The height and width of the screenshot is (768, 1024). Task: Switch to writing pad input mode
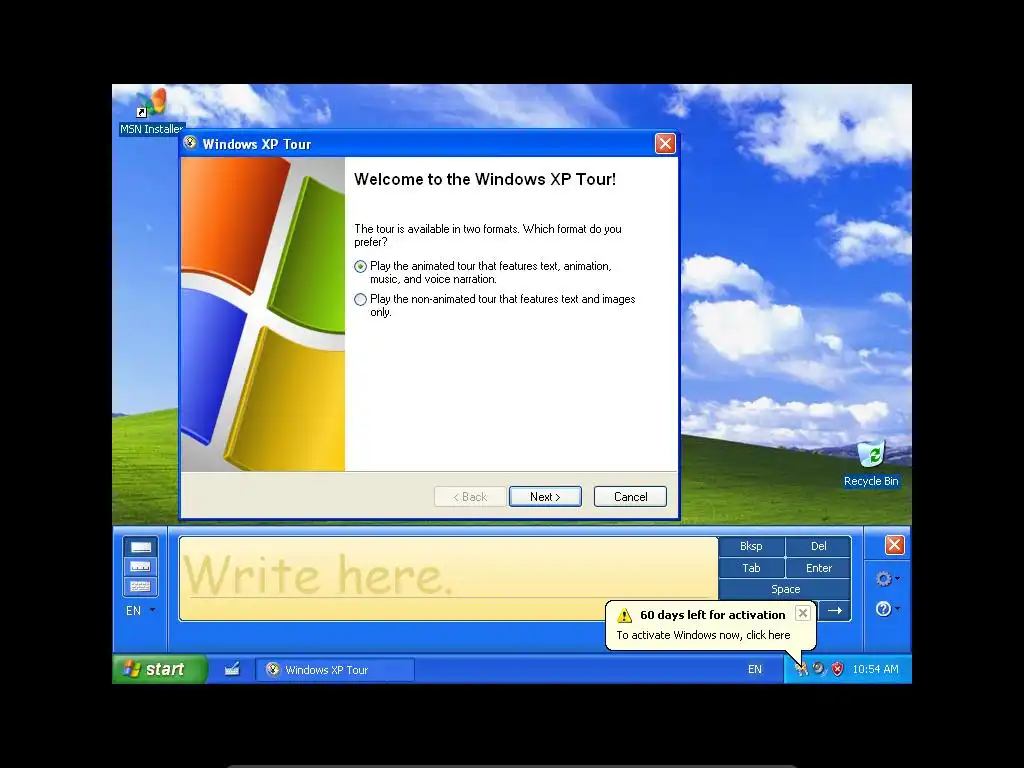[x=140, y=547]
